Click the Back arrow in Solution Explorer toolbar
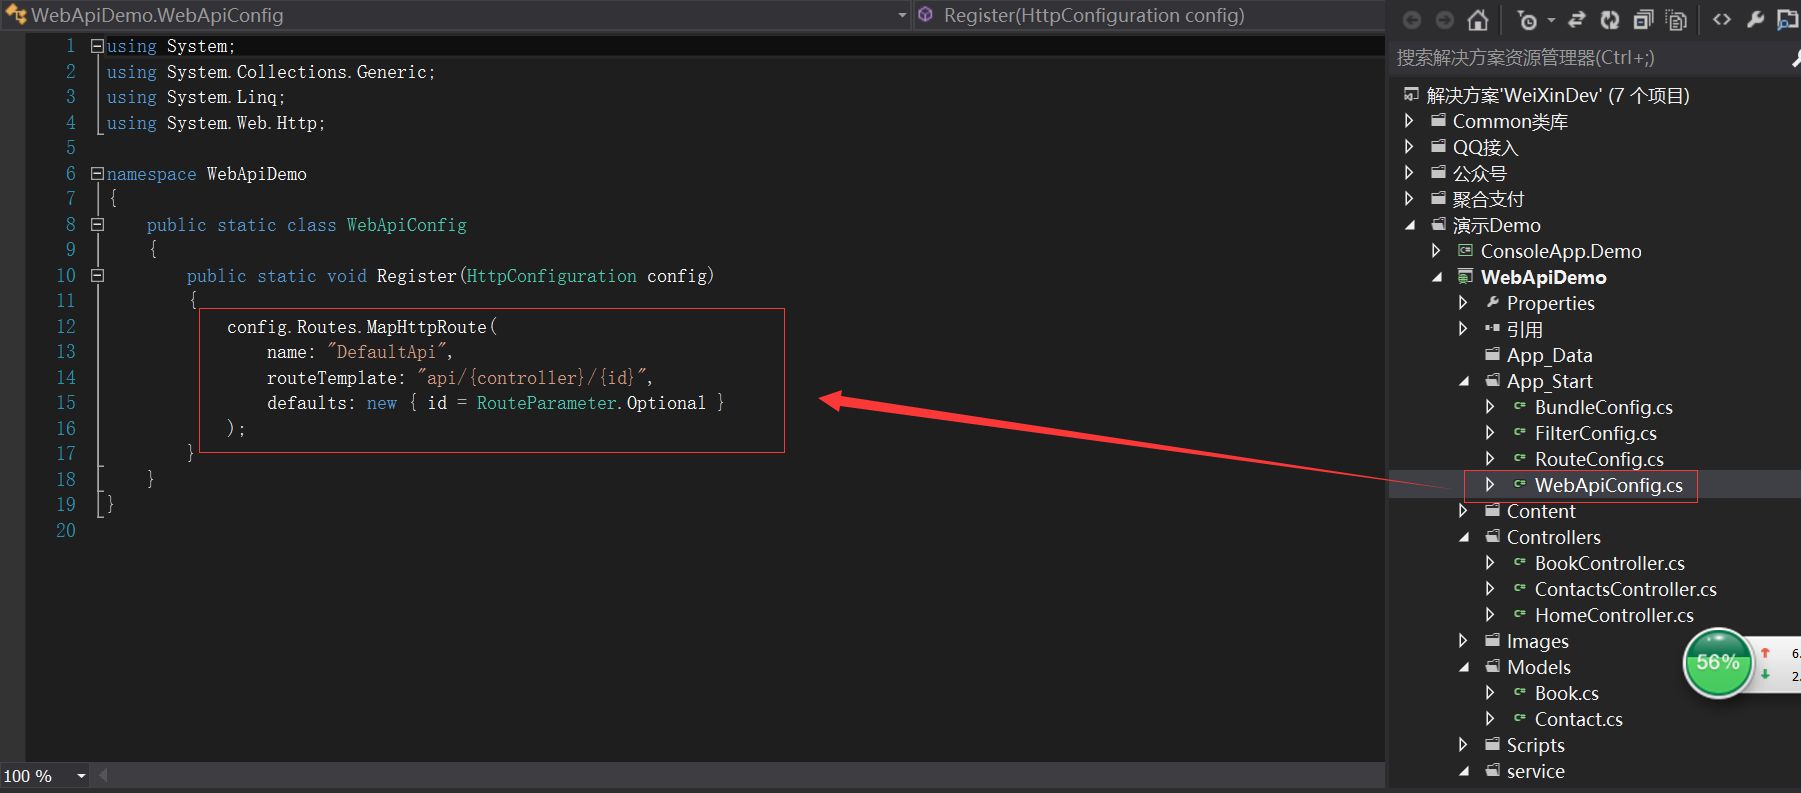 point(1412,19)
